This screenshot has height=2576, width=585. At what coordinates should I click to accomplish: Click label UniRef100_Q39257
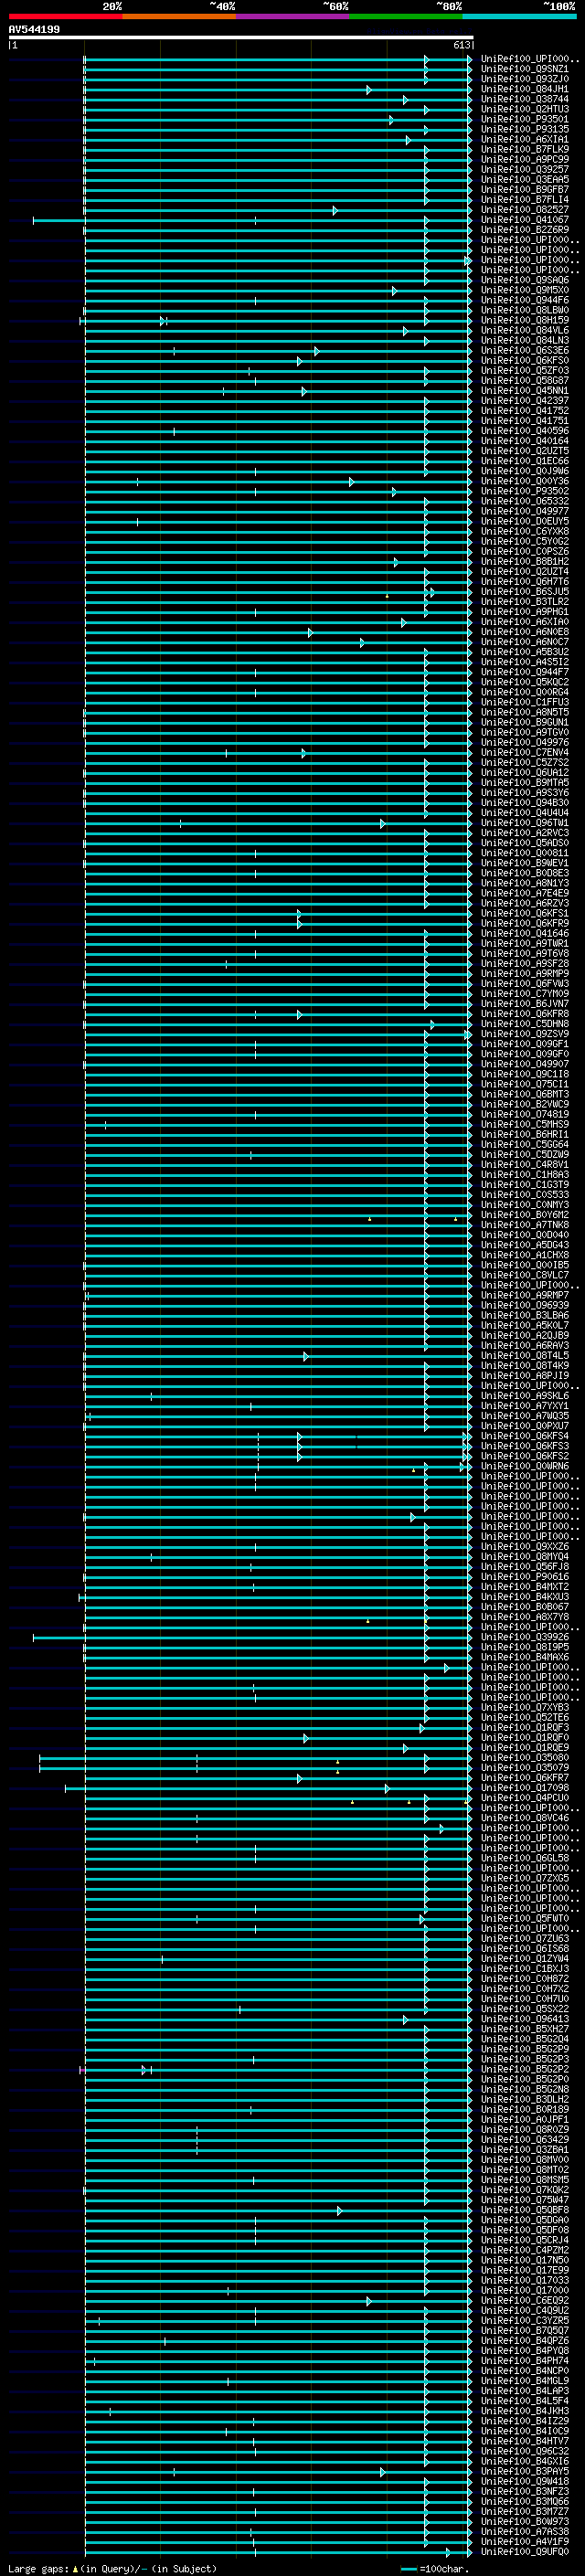pos(525,170)
